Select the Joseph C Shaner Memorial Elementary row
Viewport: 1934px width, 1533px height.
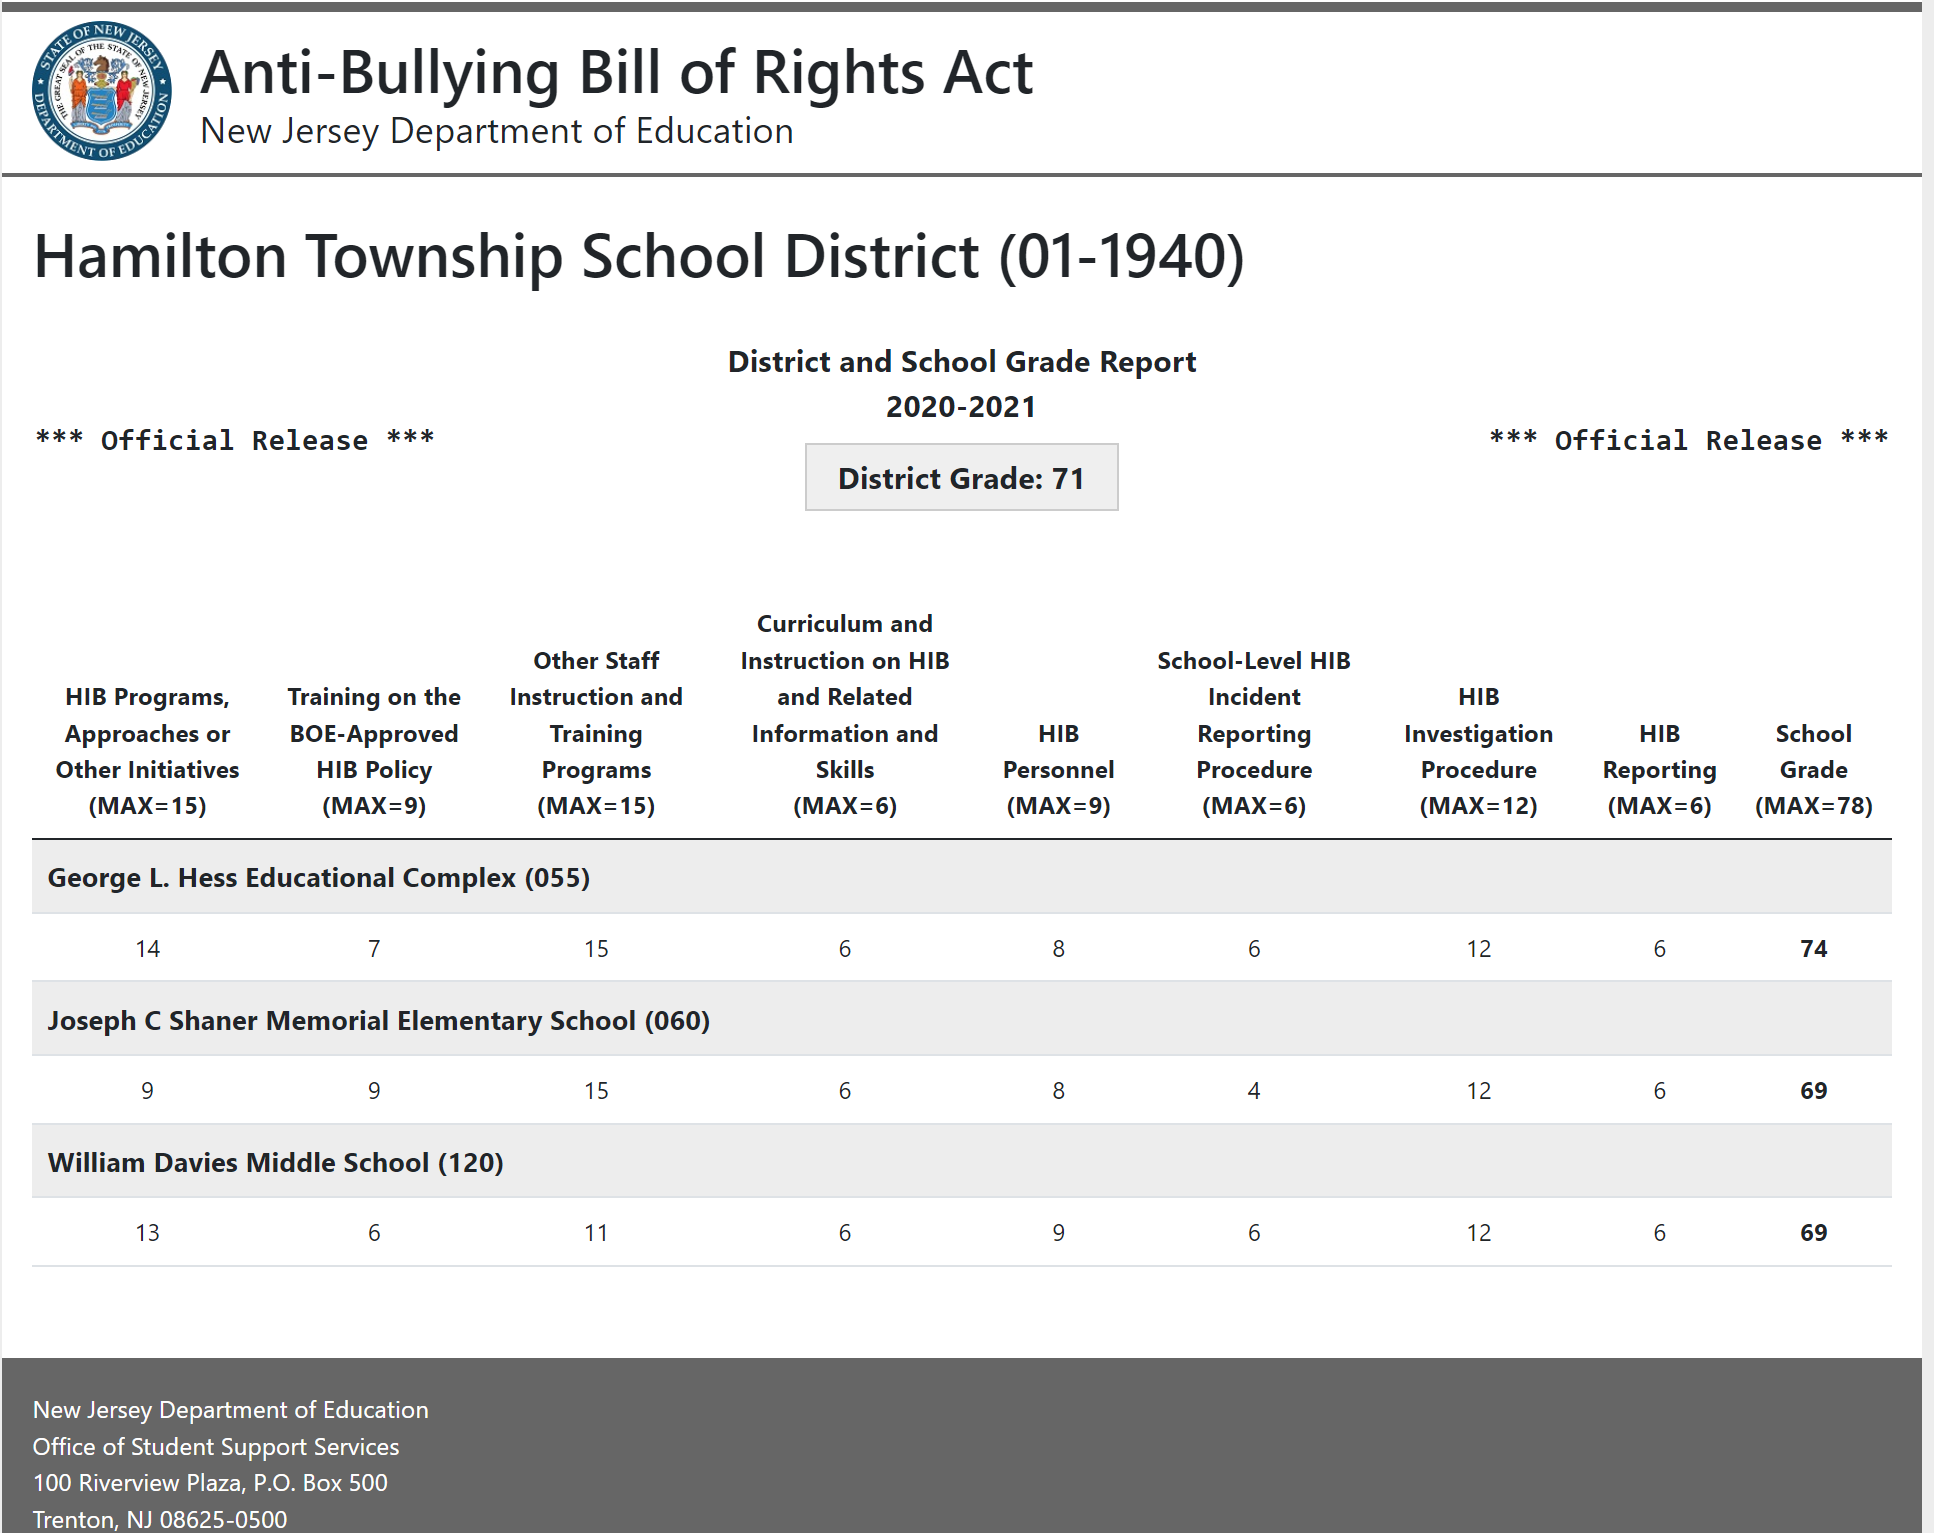click(378, 1020)
